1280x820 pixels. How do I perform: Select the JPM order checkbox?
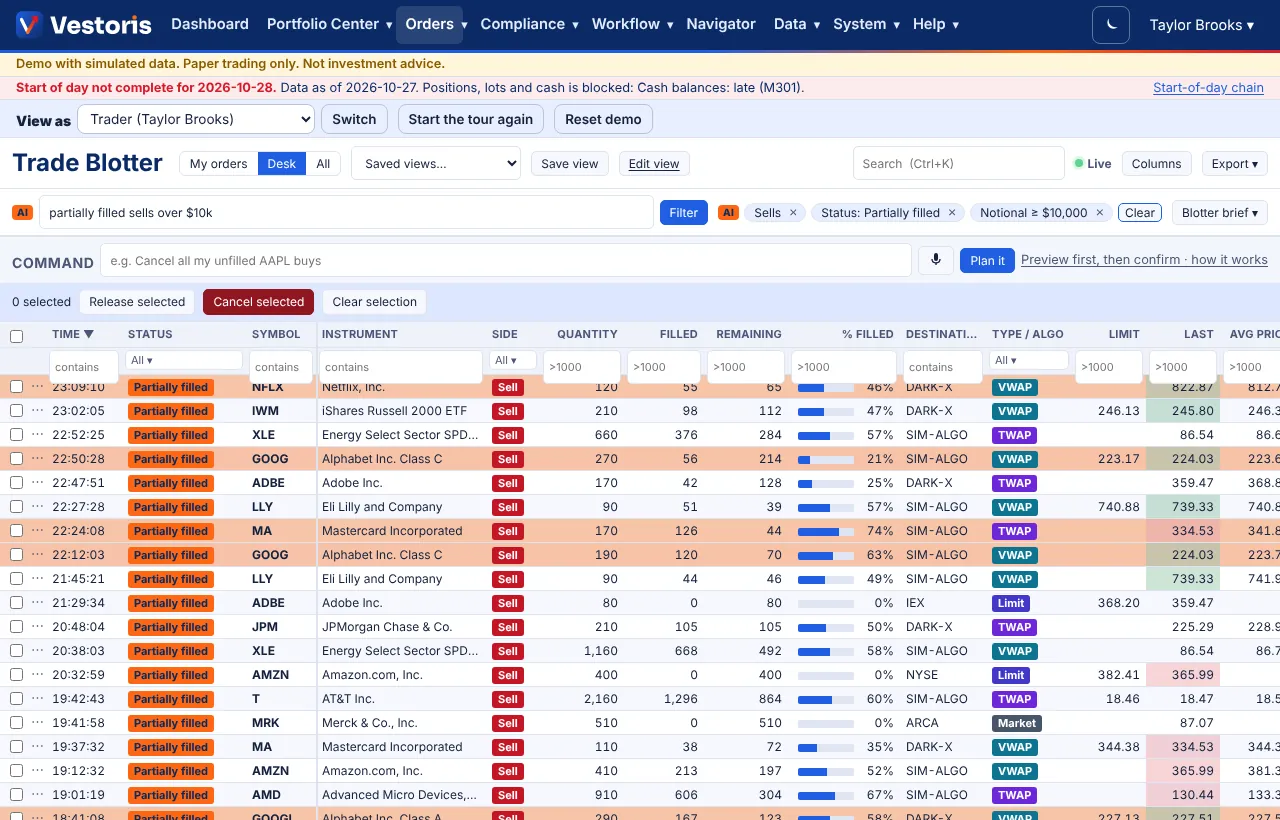[16, 627]
